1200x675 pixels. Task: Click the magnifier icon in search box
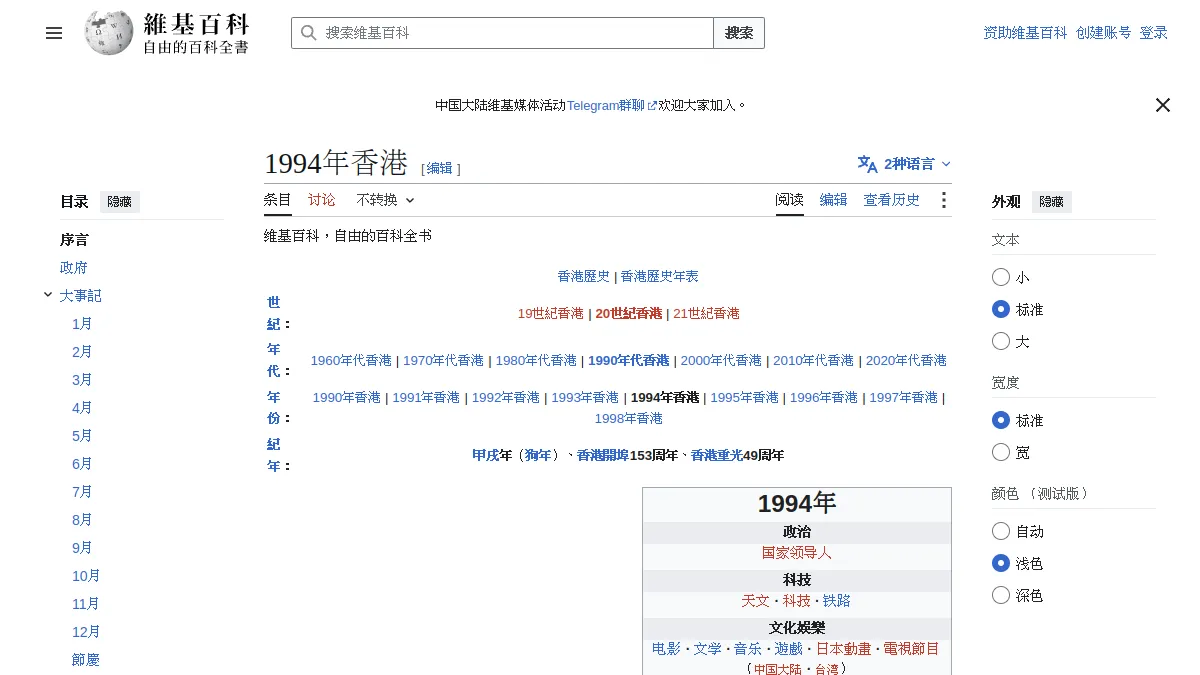(x=309, y=33)
